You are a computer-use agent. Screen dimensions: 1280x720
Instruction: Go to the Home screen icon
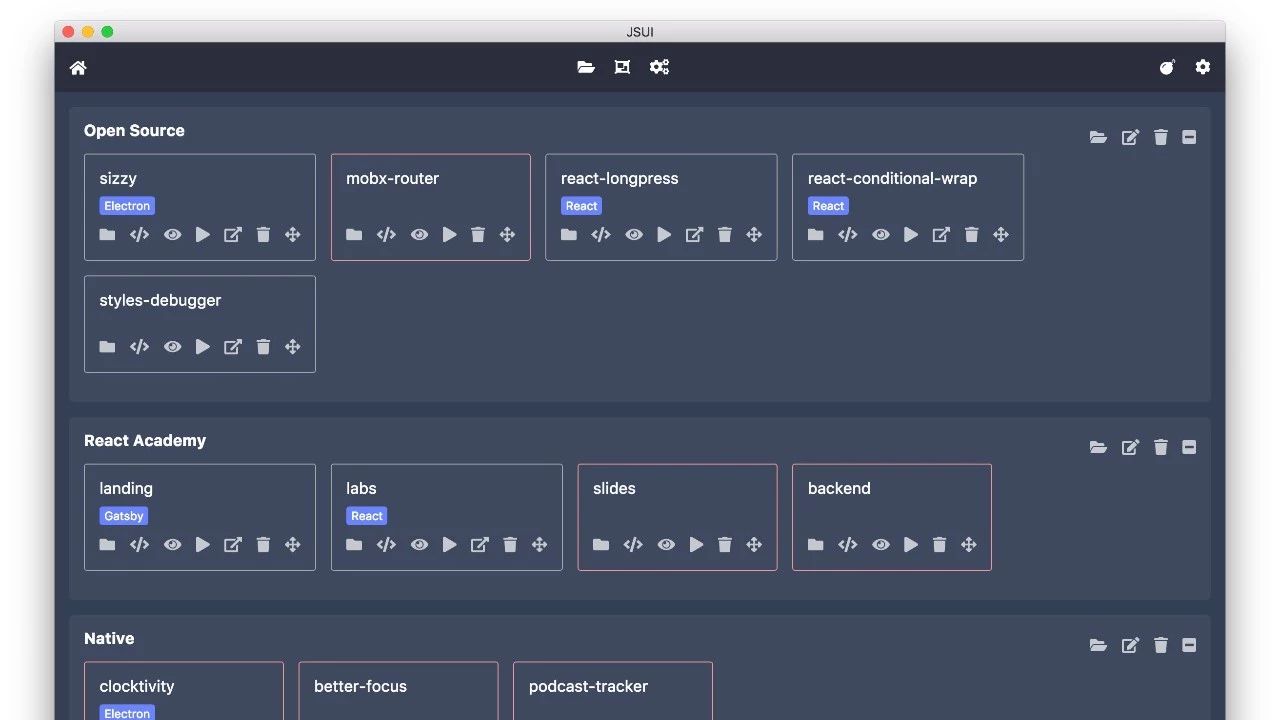(78, 67)
